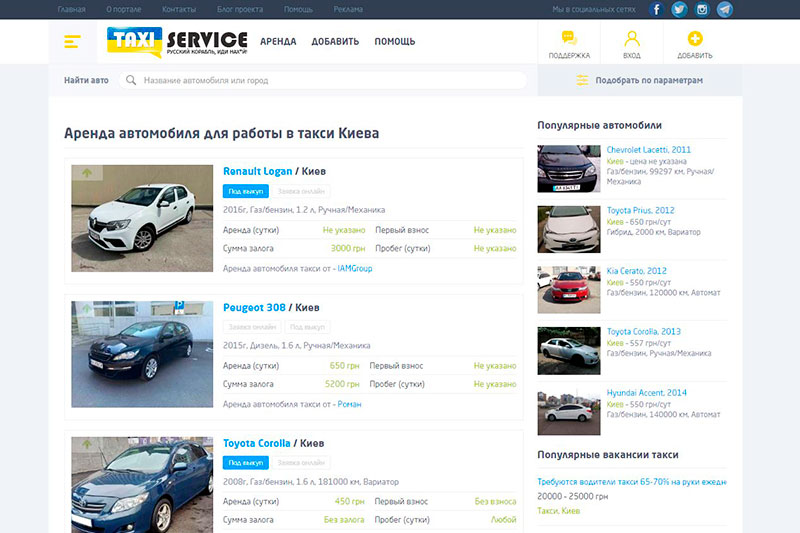Viewport: 800px width, 533px height.
Task: Open the Роман owner link
Action: pyautogui.click(x=349, y=404)
